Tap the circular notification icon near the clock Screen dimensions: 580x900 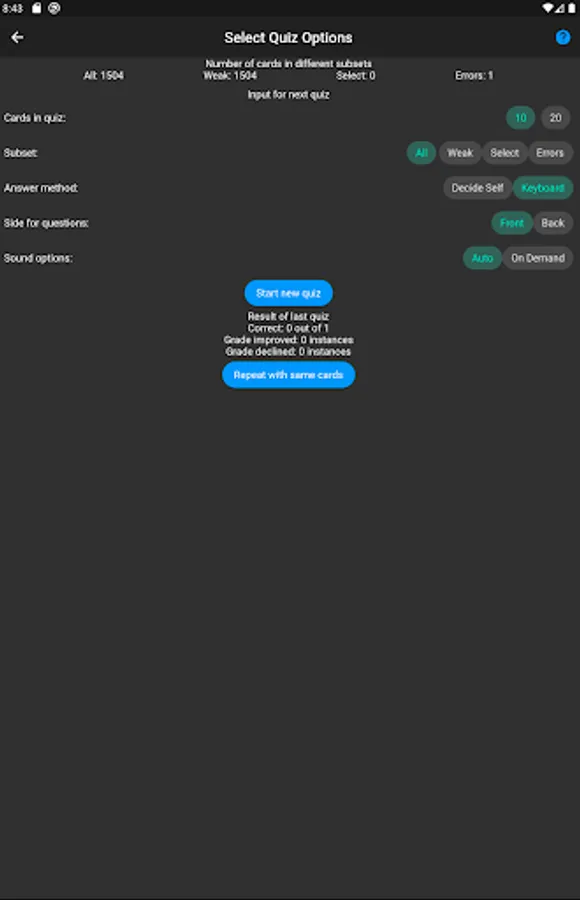coord(54,8)
